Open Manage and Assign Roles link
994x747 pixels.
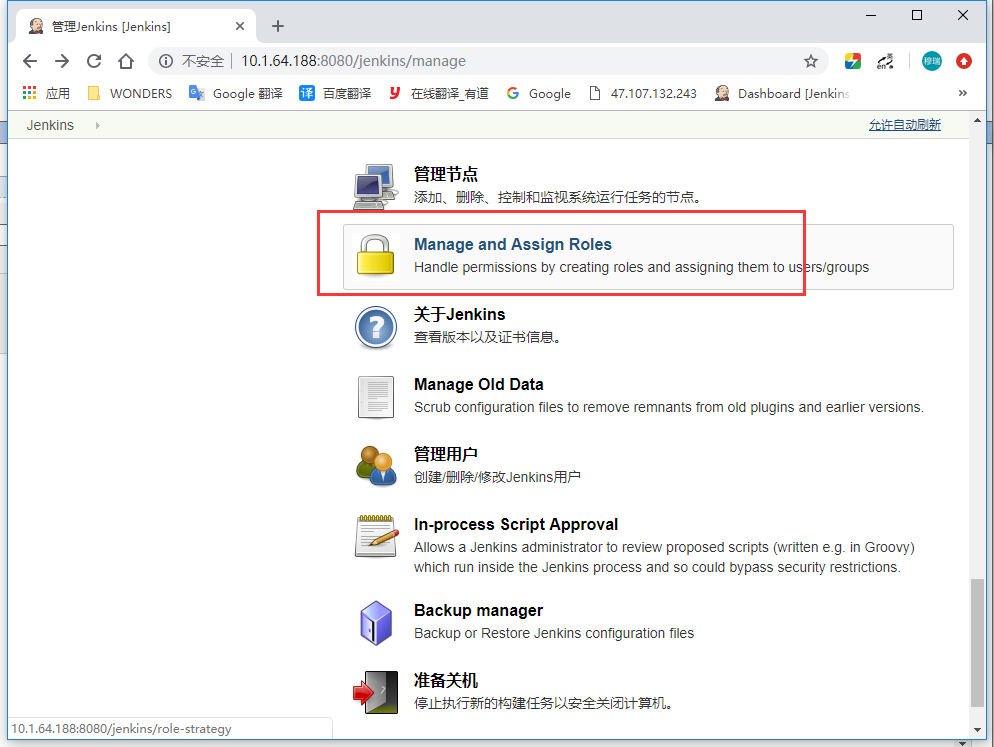512,244
